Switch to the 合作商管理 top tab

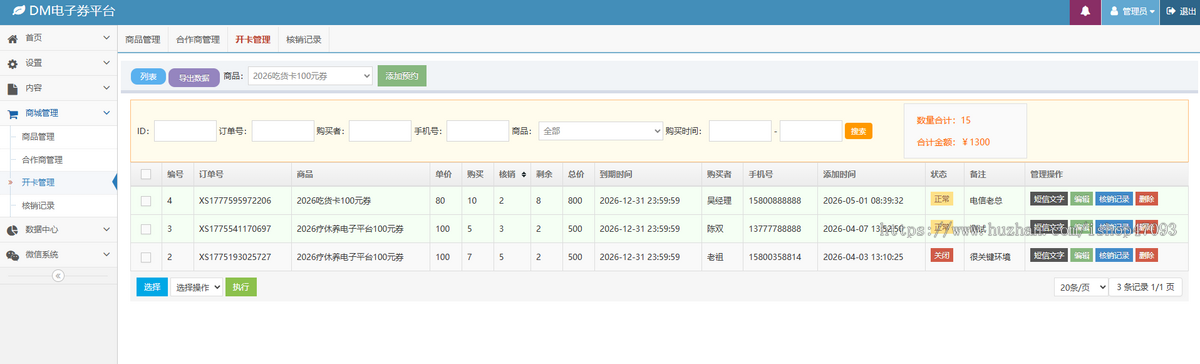197,40
